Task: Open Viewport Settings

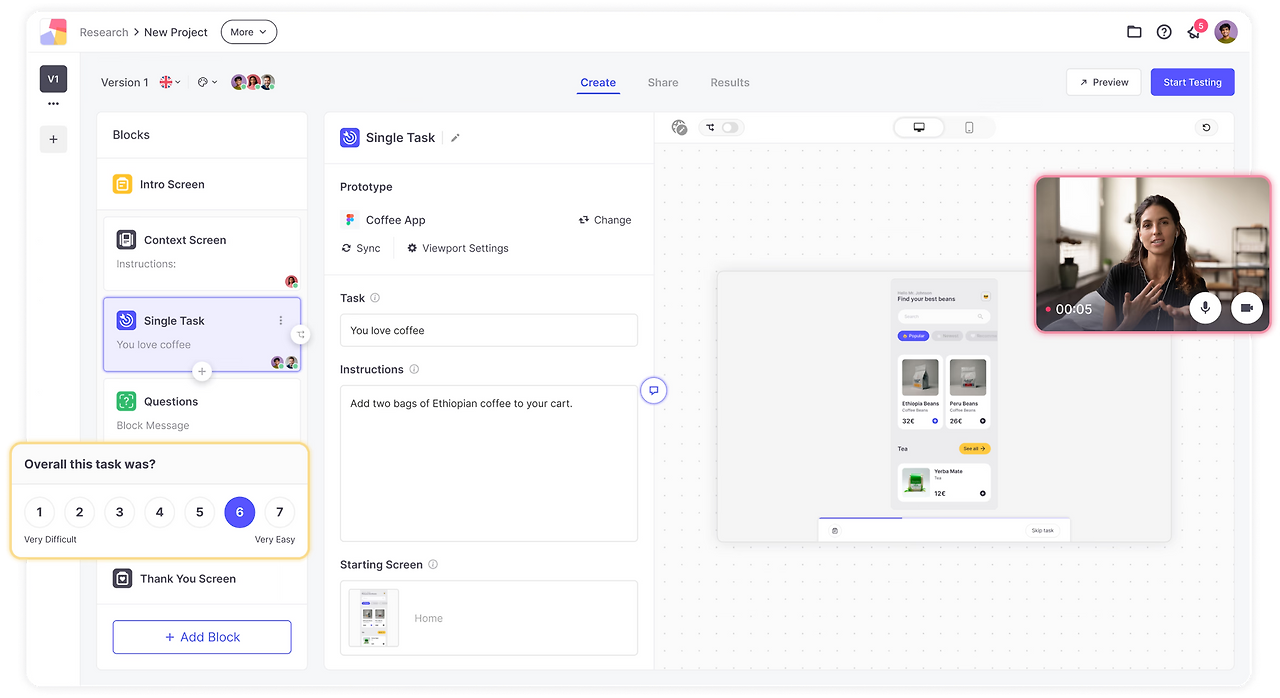Action: click(458, 248)
